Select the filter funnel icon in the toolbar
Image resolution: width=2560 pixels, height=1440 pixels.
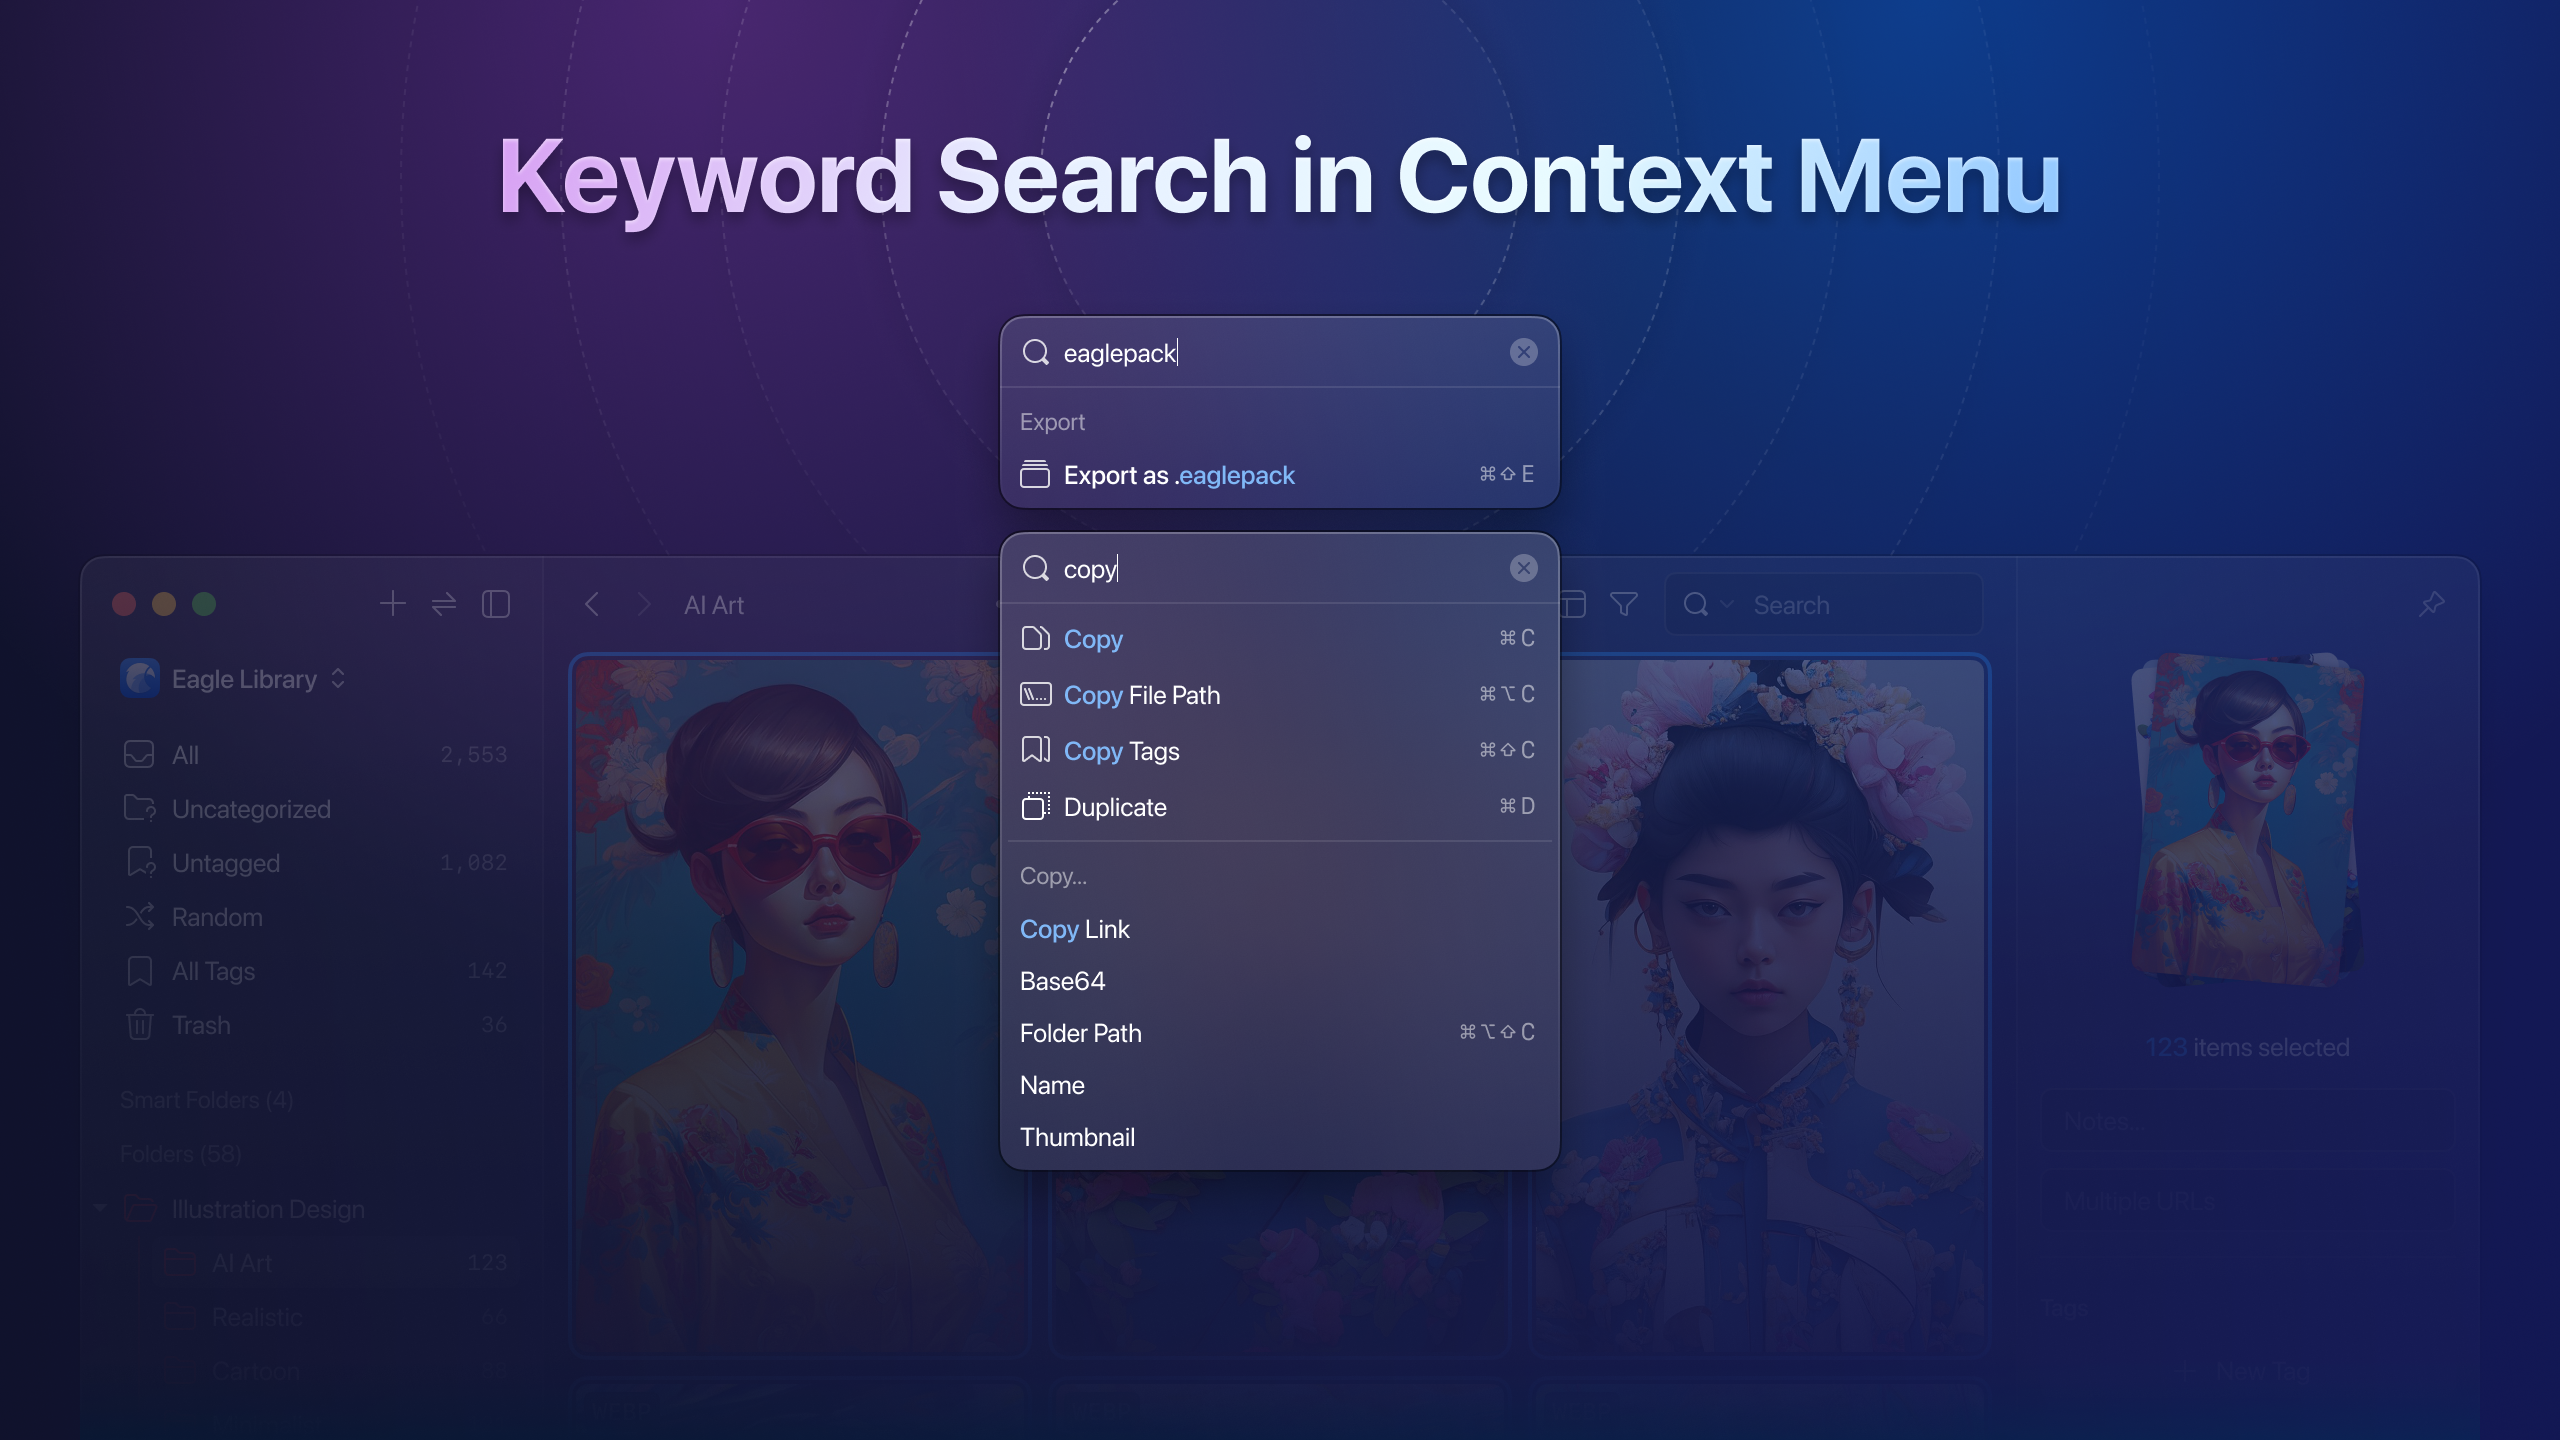[x=1625, y=604]
